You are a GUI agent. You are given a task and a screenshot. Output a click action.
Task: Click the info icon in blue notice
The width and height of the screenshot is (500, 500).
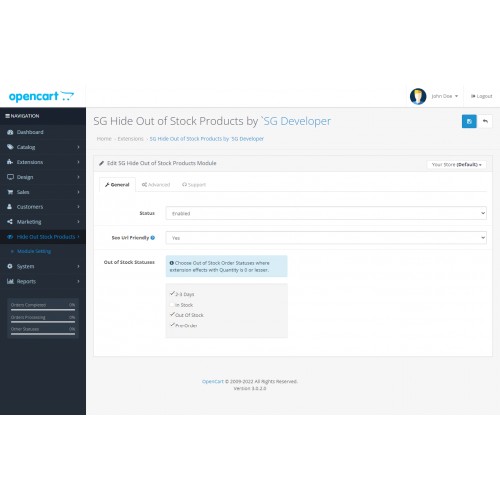click(172, 263)
